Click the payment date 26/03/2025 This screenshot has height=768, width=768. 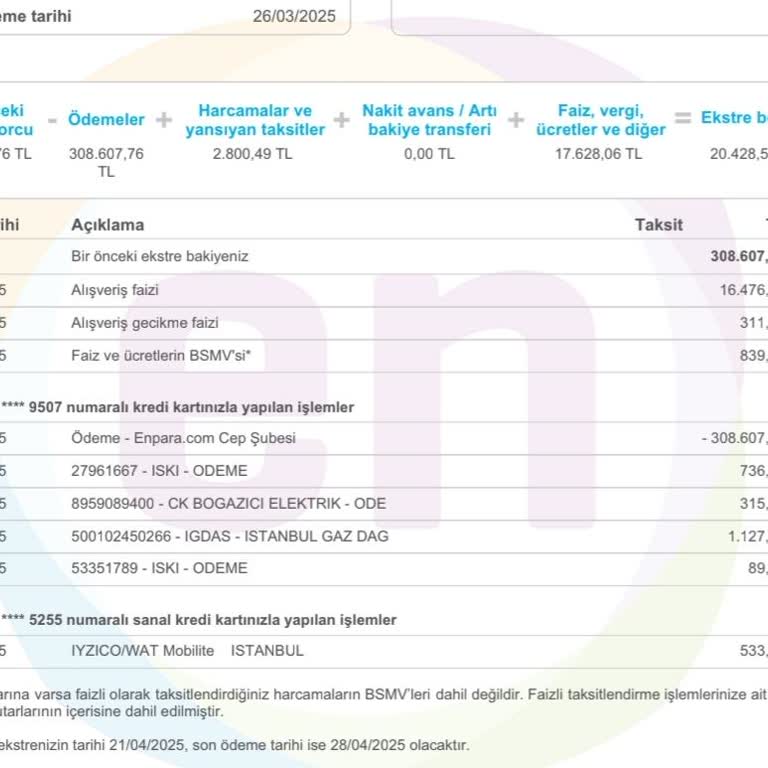tap(294, 16)
